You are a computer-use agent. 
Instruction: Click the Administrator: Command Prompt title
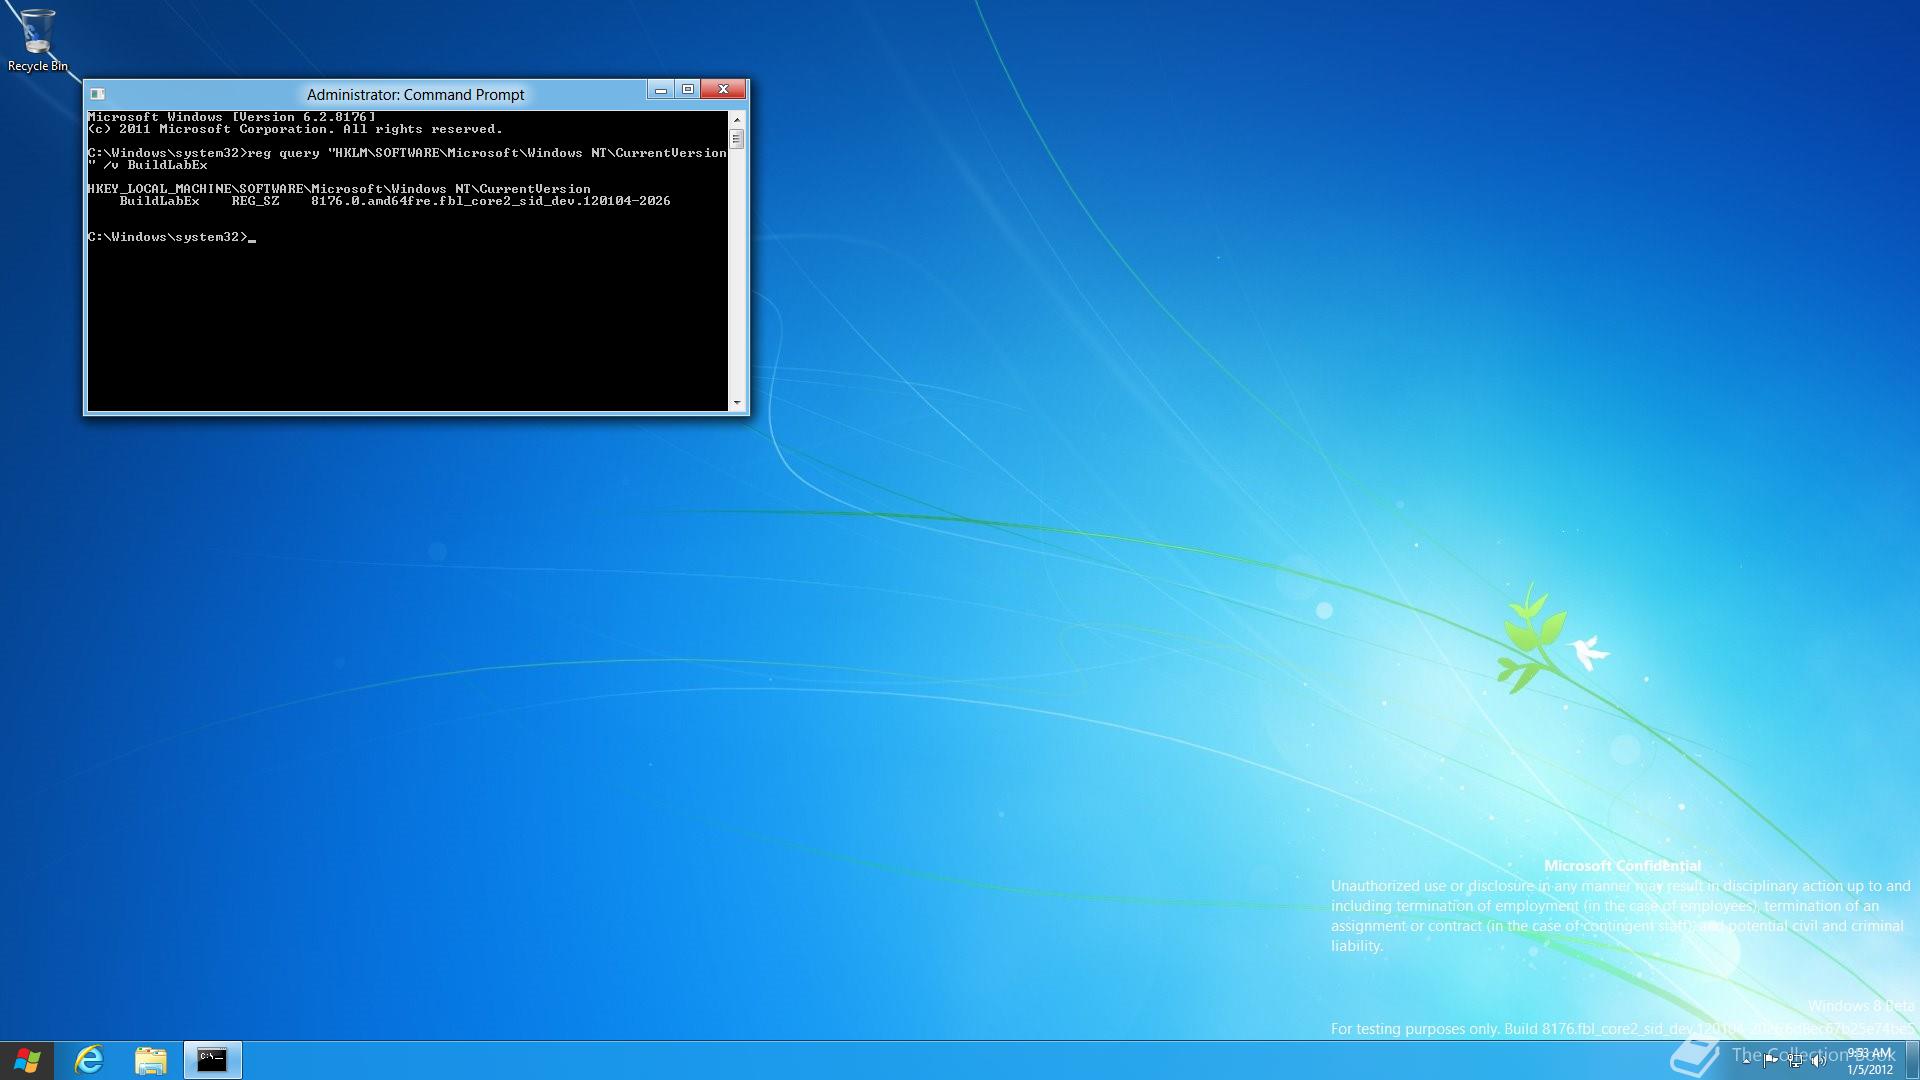(x=415, y=95)
